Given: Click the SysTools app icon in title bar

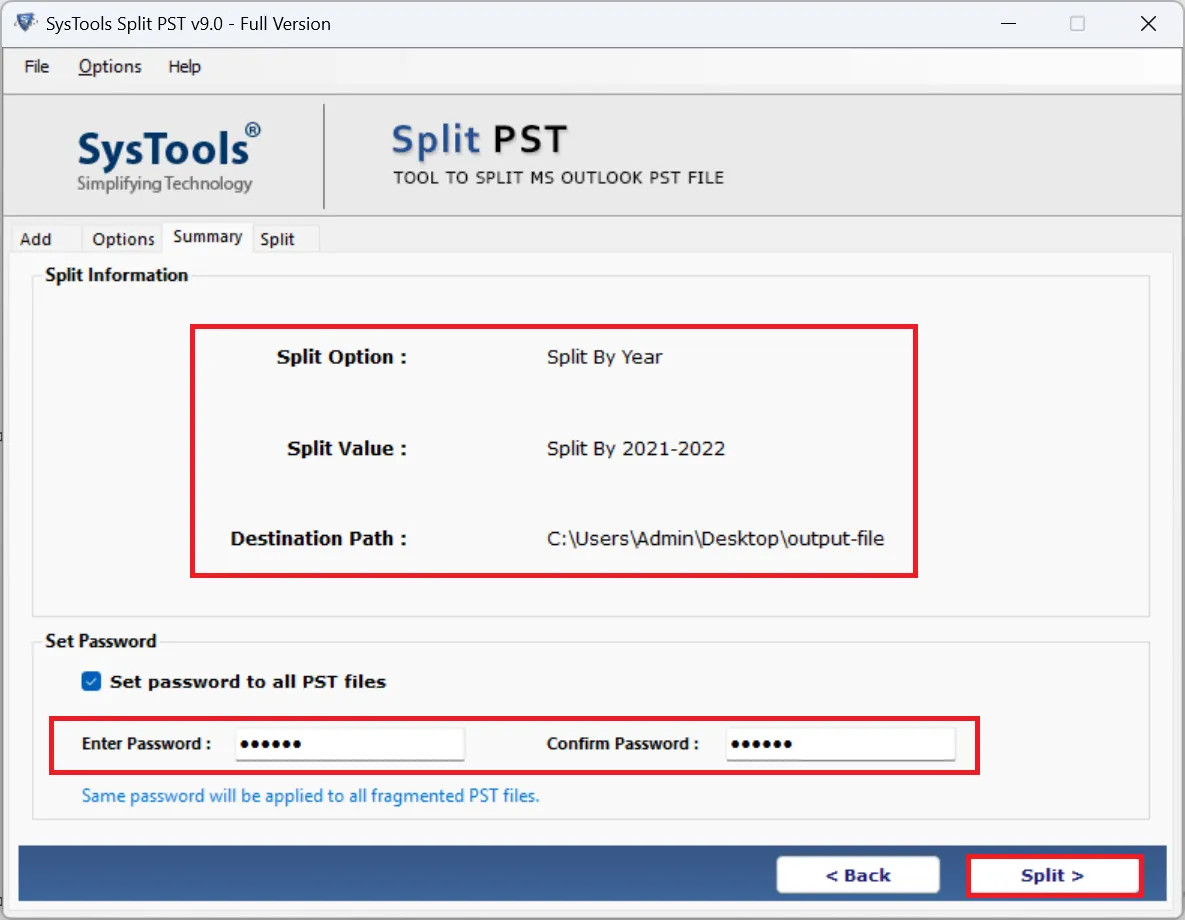Looking at the screenshot, I should (26, 23).
